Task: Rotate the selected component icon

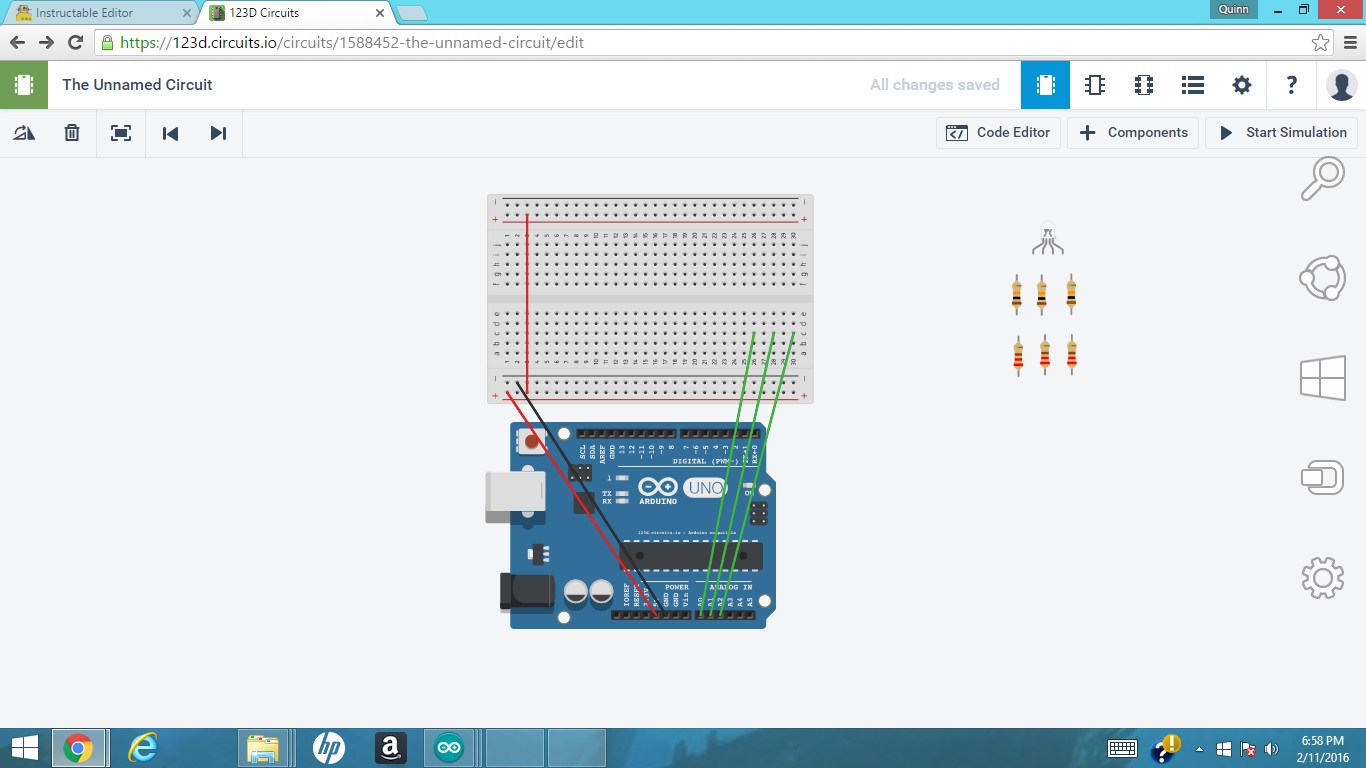Action: pos(24,133)
